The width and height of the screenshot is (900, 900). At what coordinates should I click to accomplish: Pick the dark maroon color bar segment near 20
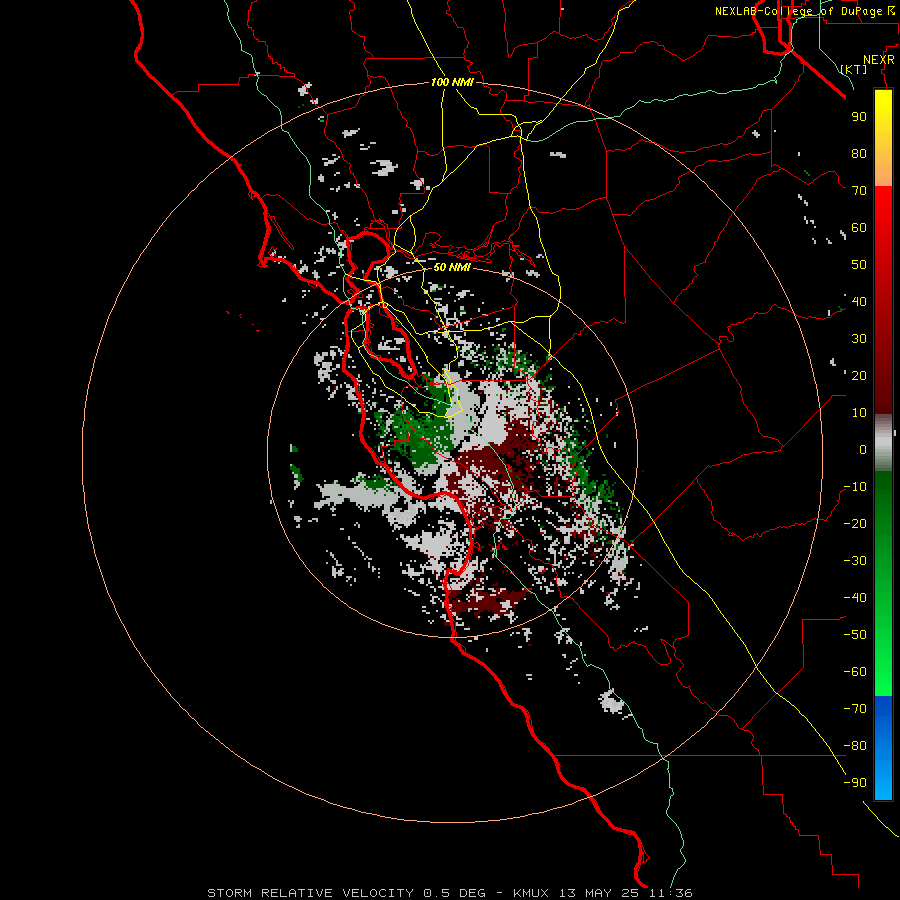point(883,375)
